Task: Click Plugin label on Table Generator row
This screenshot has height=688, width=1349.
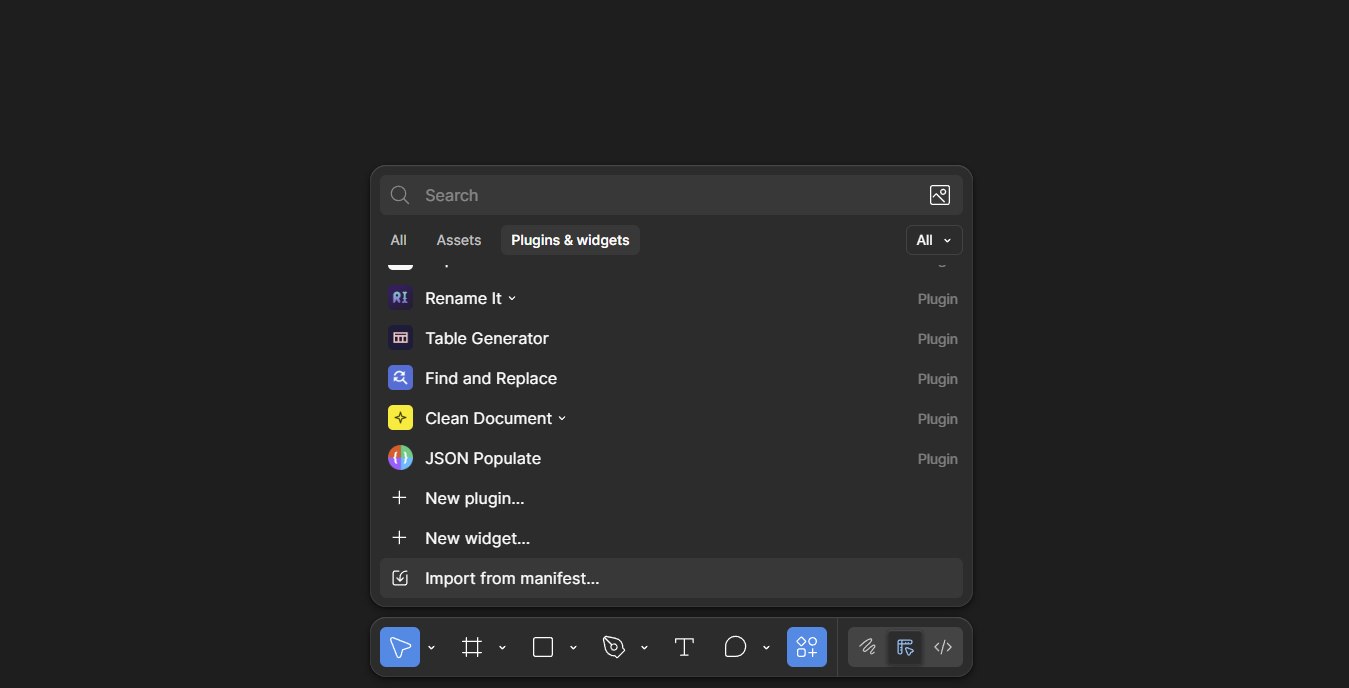Action: [x=937, y=339]
